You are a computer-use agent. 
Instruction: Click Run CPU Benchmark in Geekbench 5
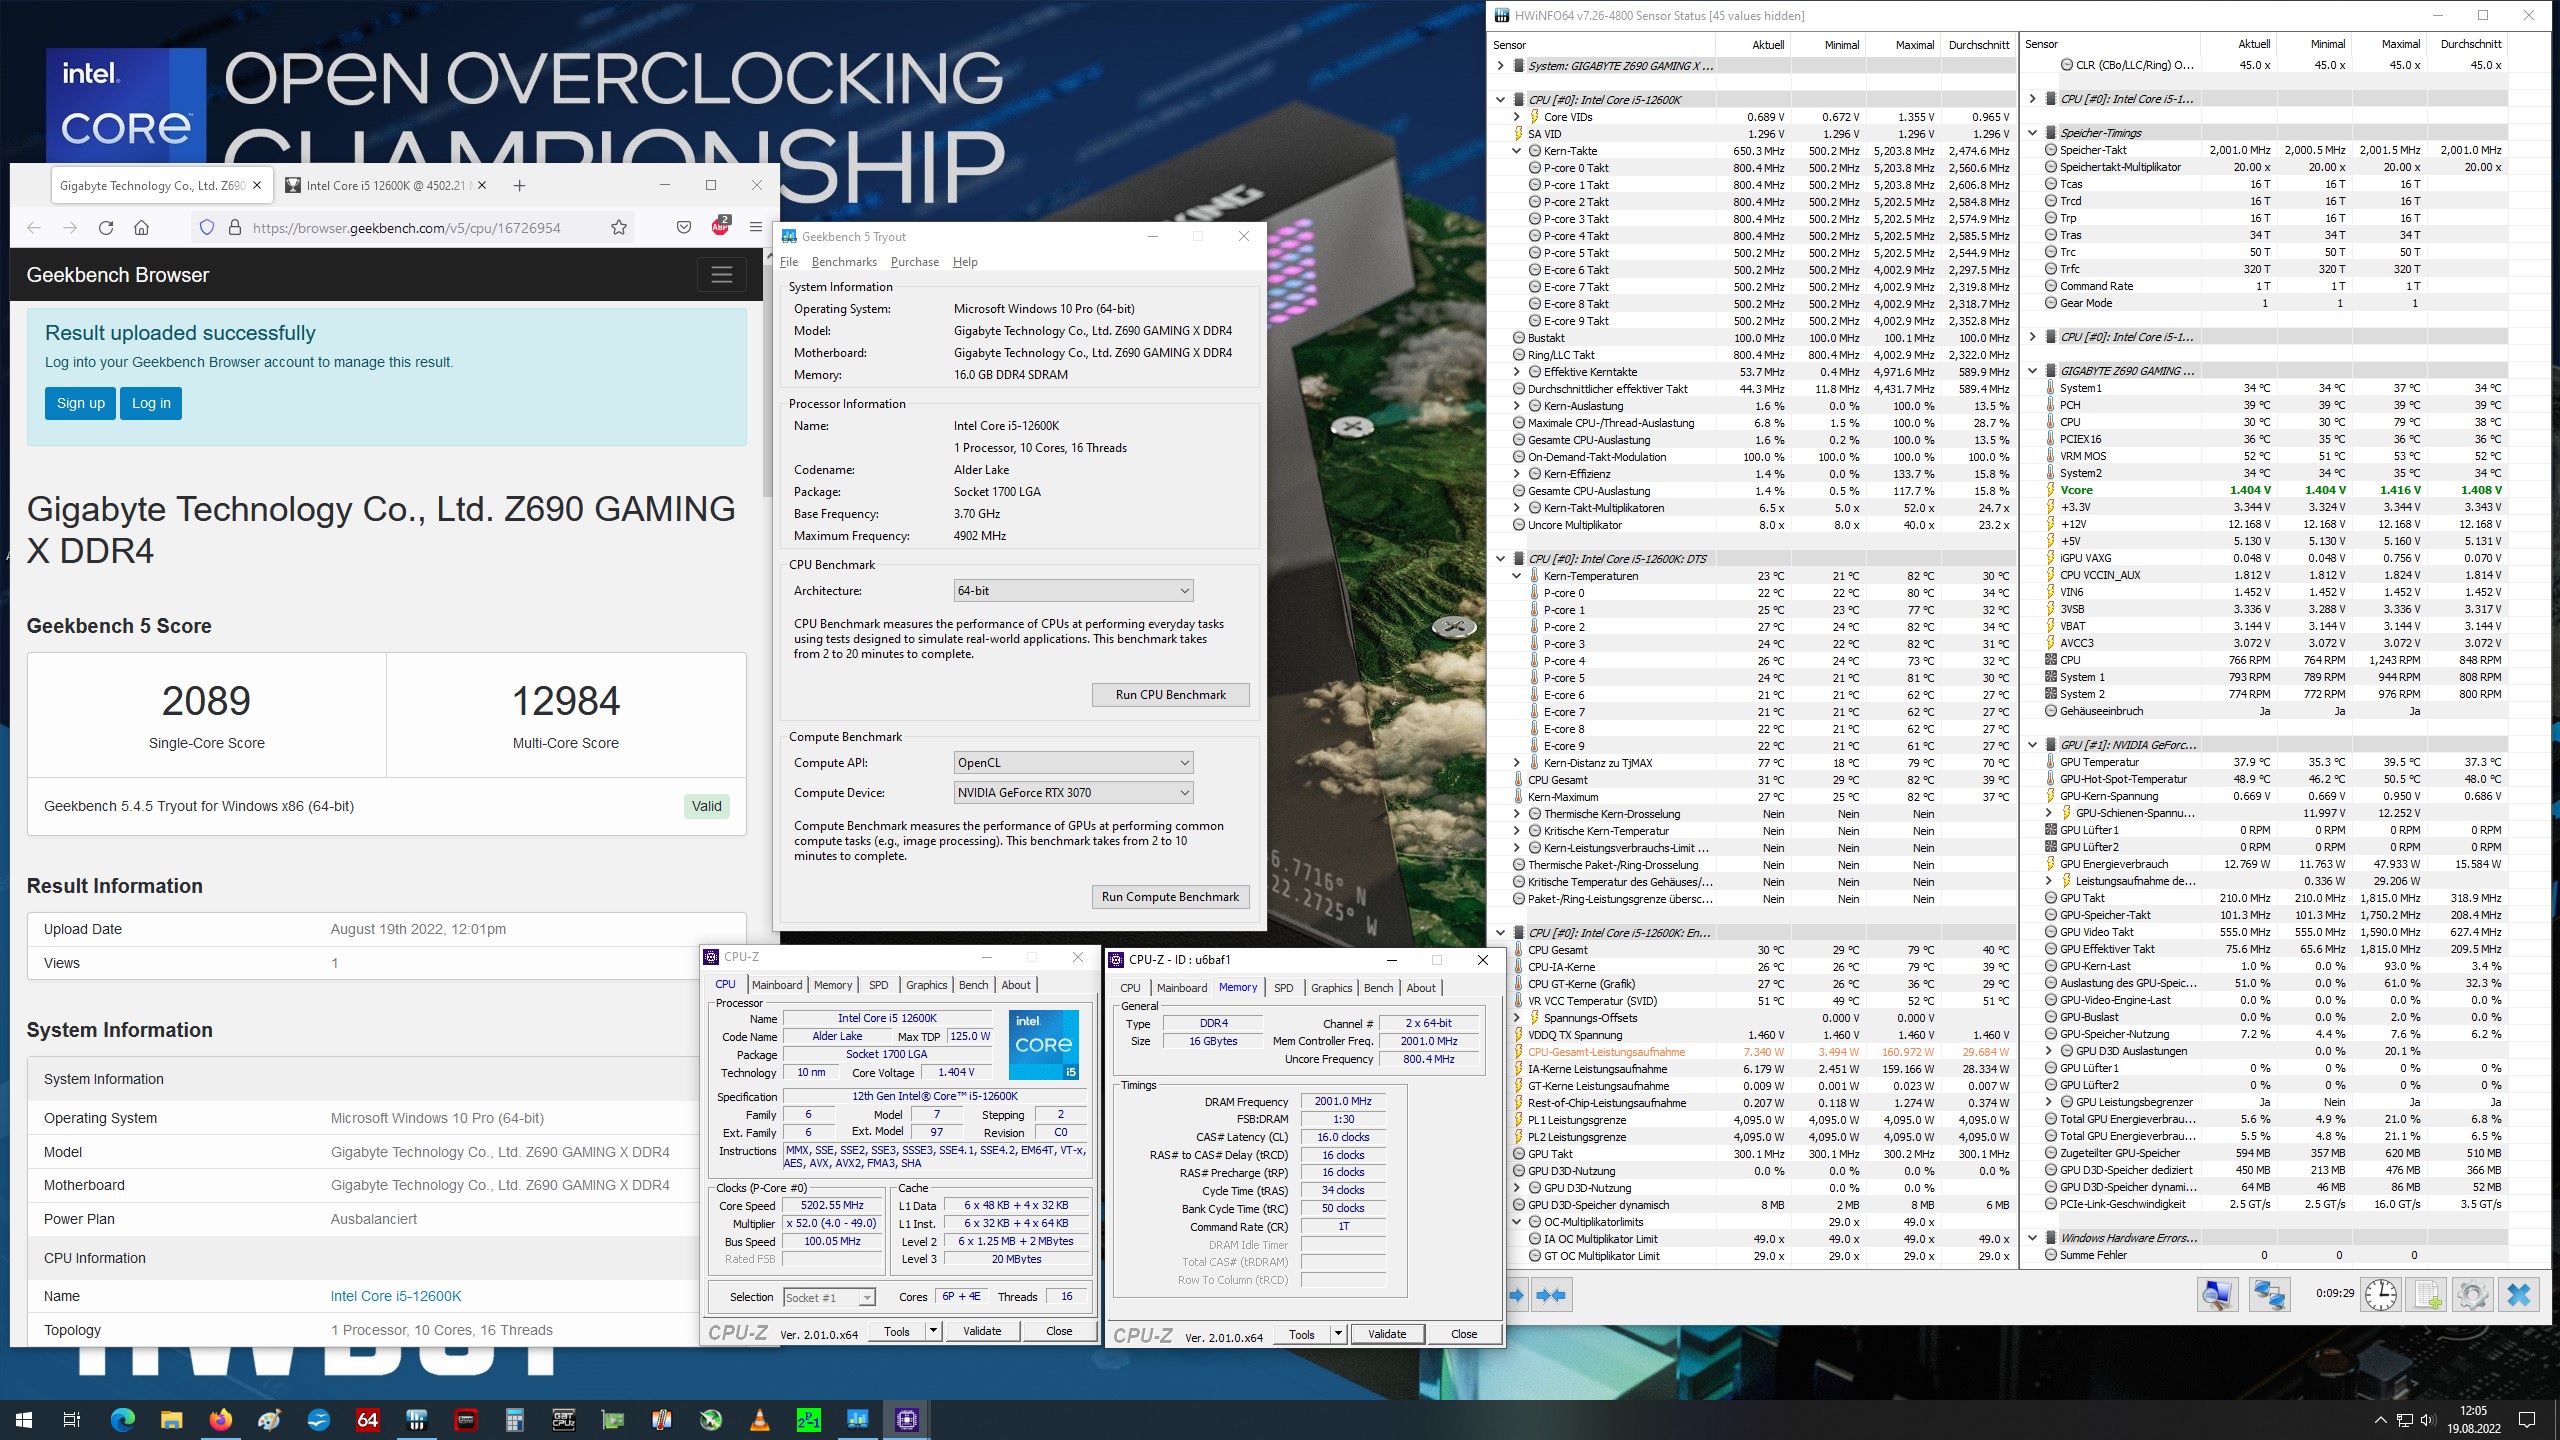1170,694
